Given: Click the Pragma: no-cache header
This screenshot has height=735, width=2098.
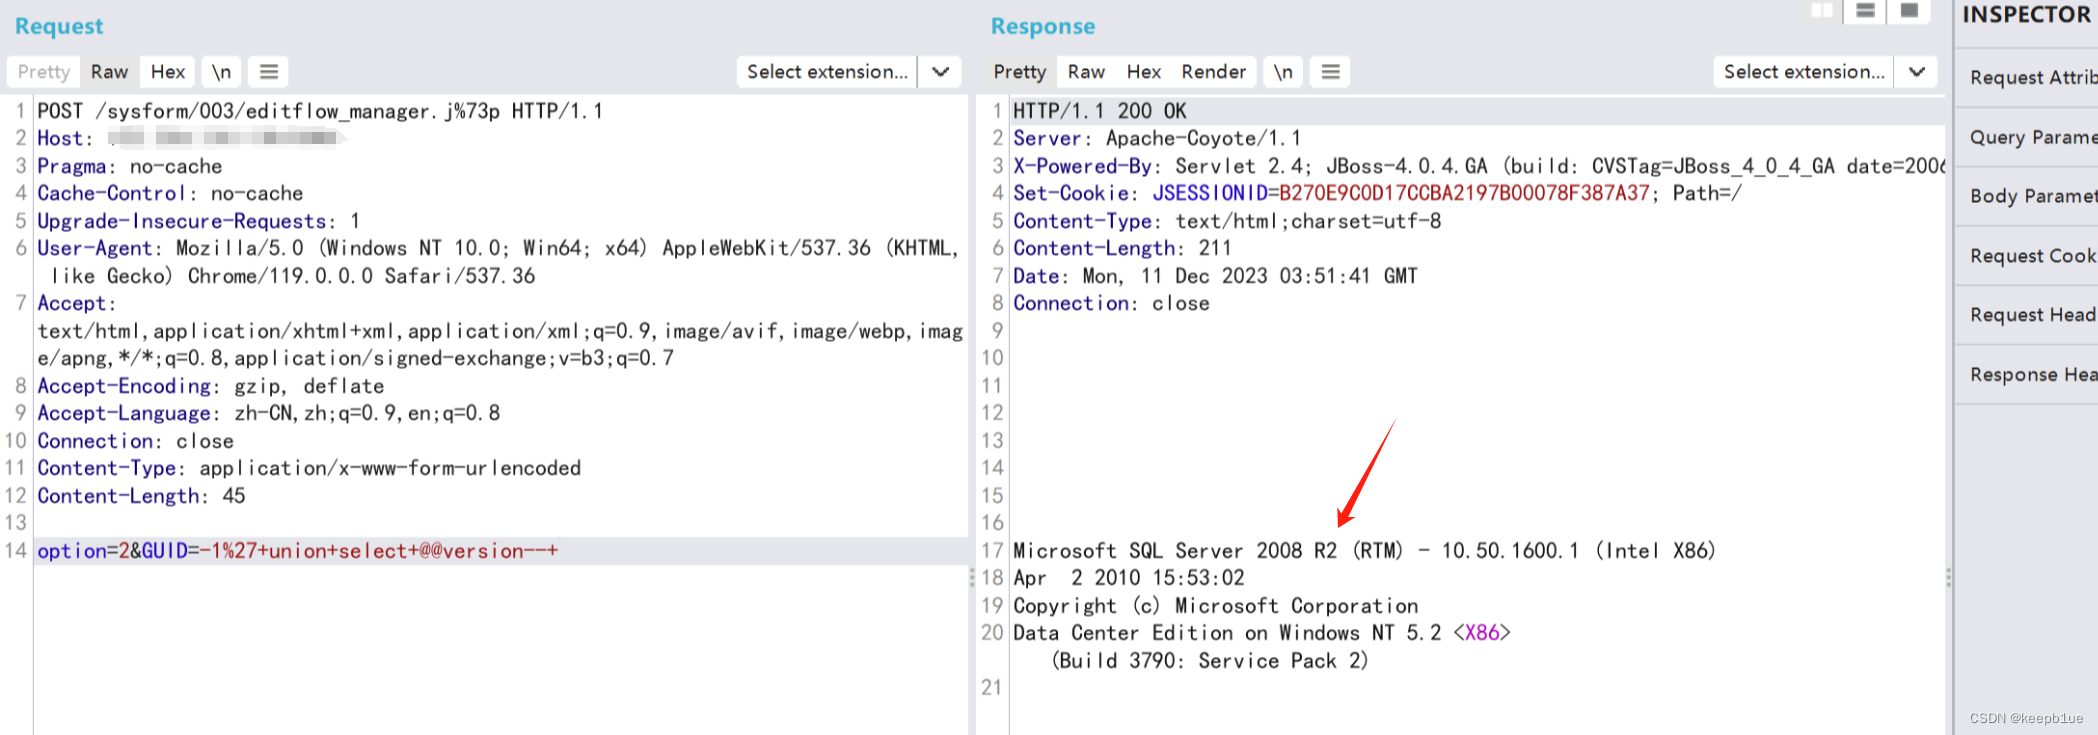Looking at the screenshot, I should point(130,166).
